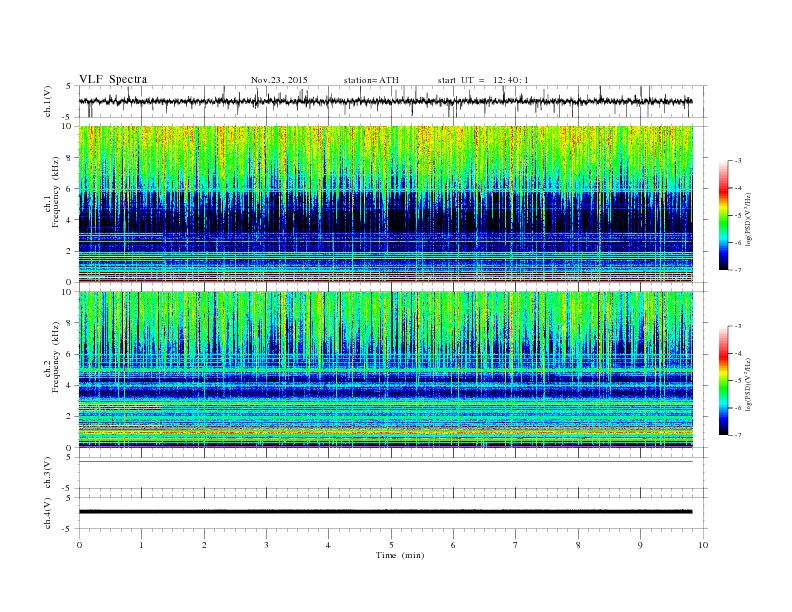This screenshot has height=612, width=792.
Task: Select the date 'Nov.23, 2015'
Action: coord(279,80)
